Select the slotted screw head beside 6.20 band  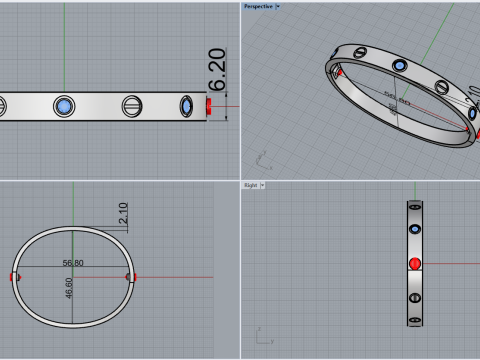pyautogui.click(x=132, y=106)
